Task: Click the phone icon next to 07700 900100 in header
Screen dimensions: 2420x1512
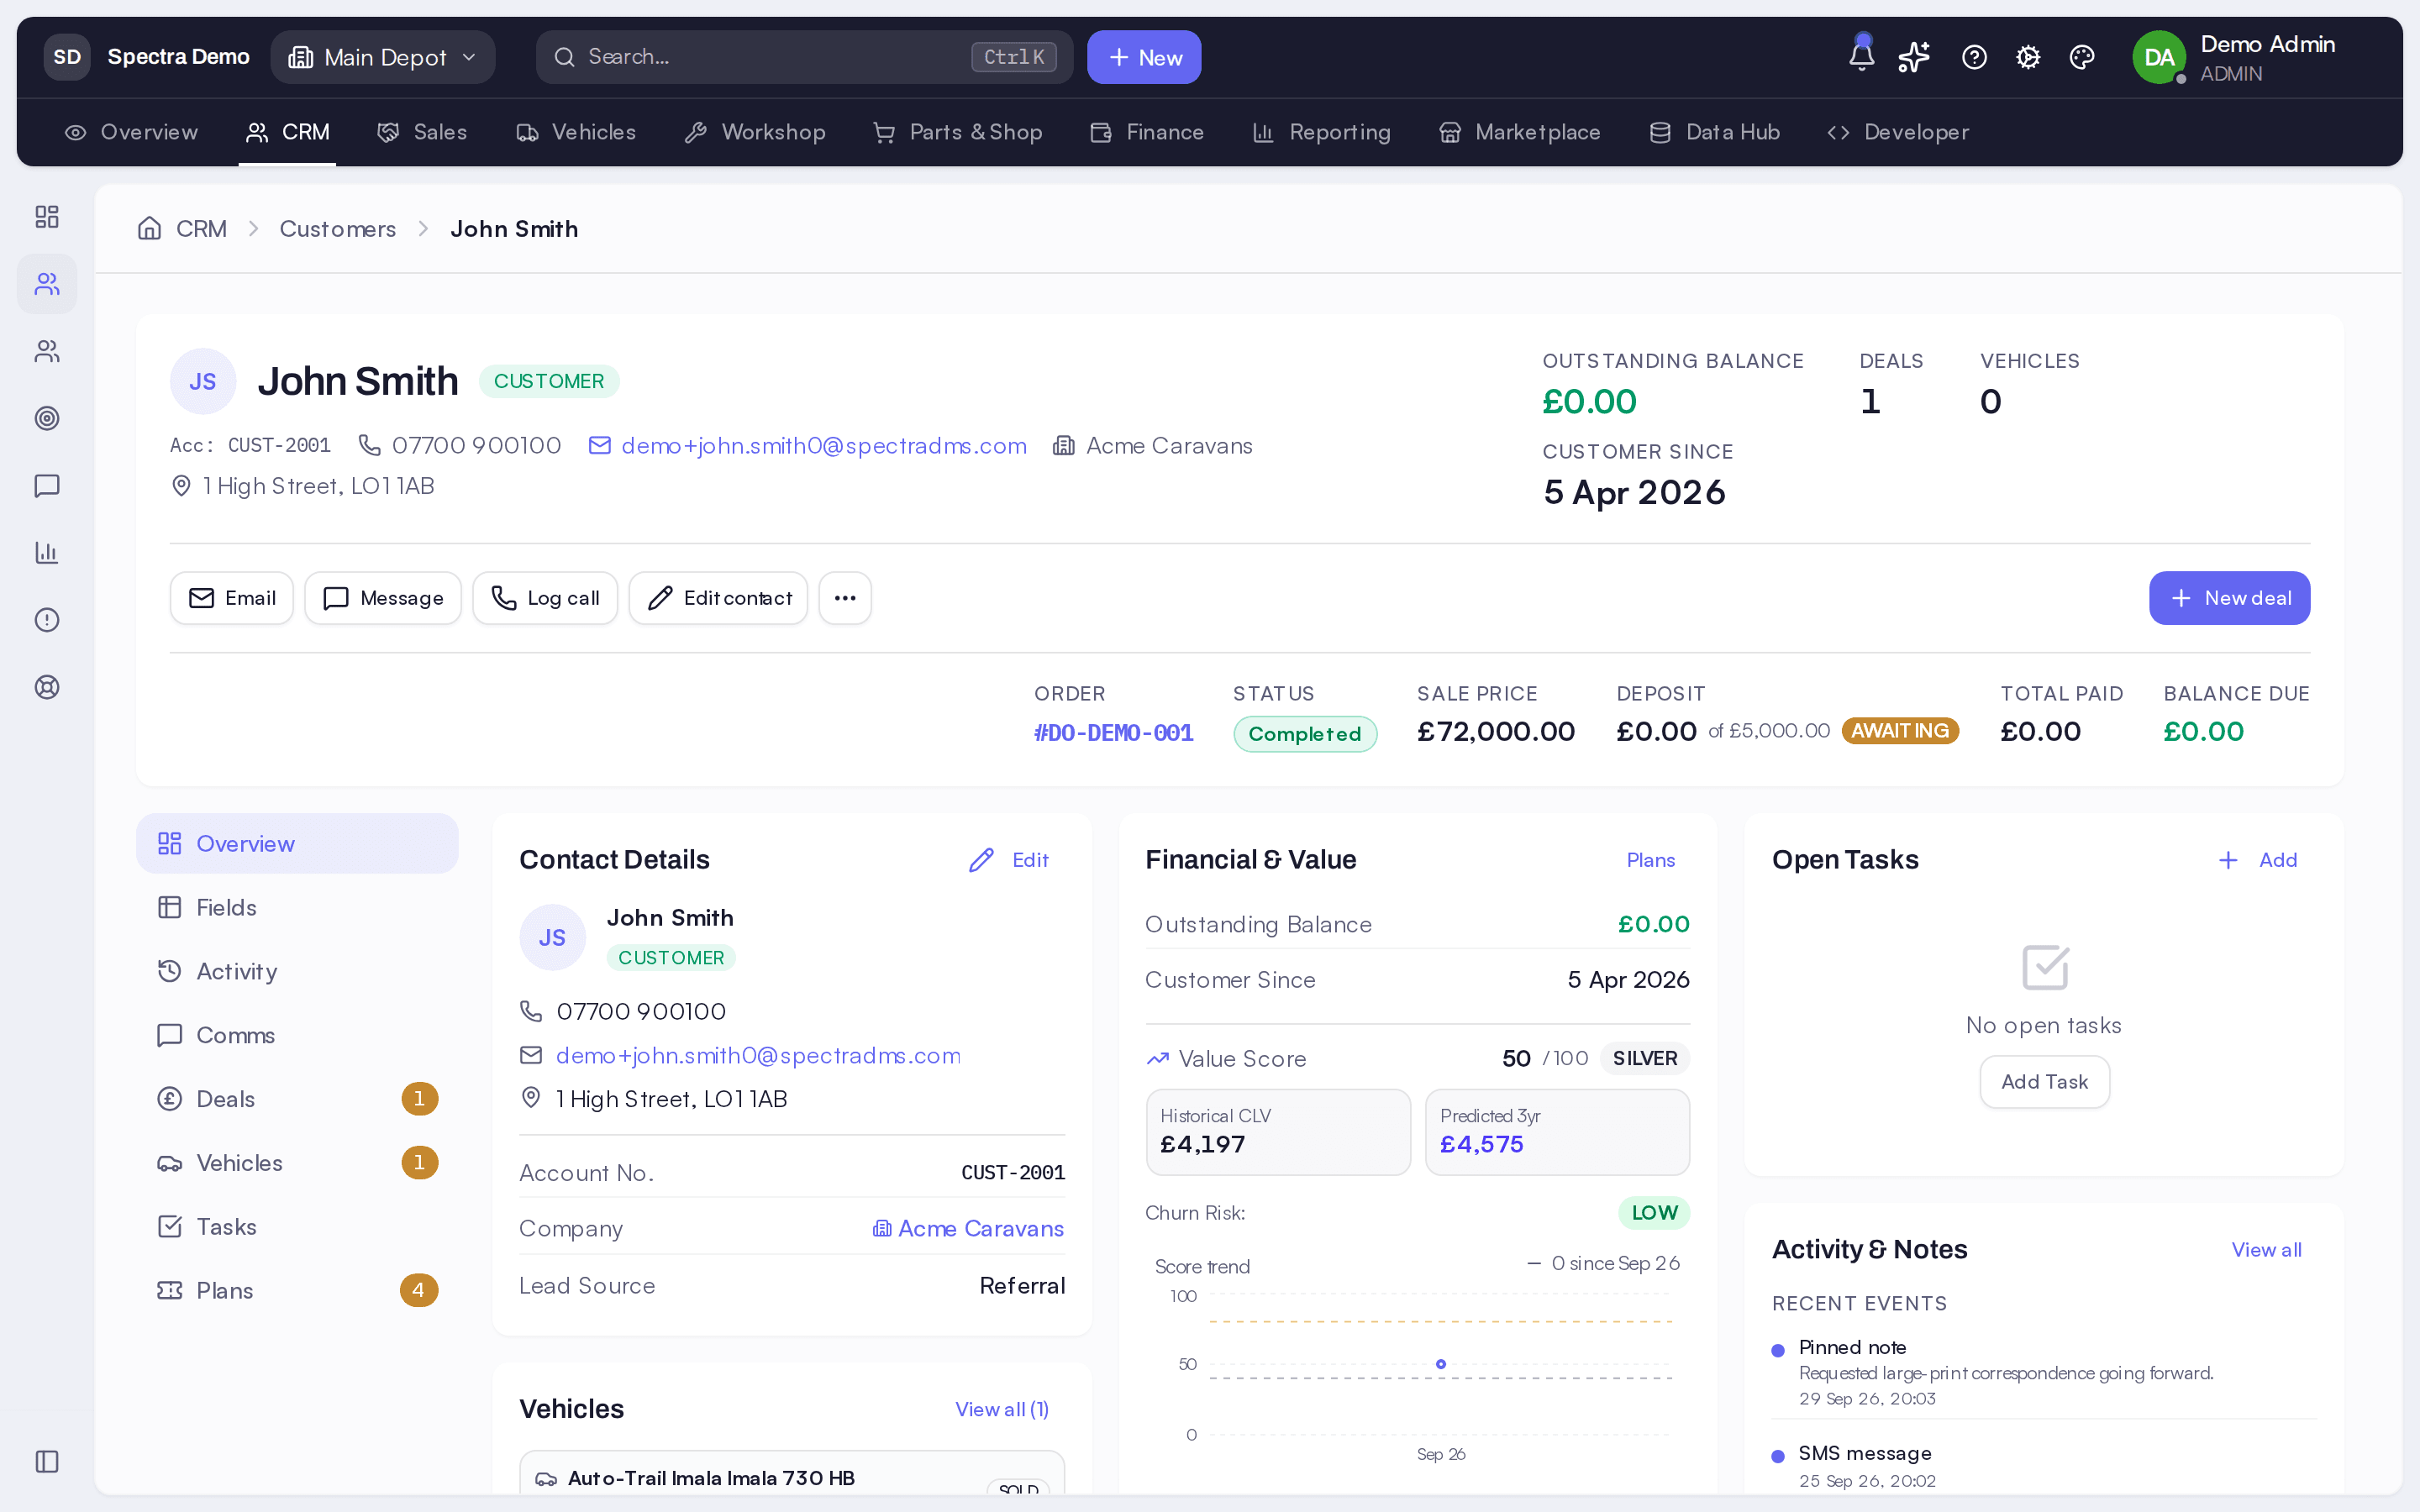Action: [369, 445]
